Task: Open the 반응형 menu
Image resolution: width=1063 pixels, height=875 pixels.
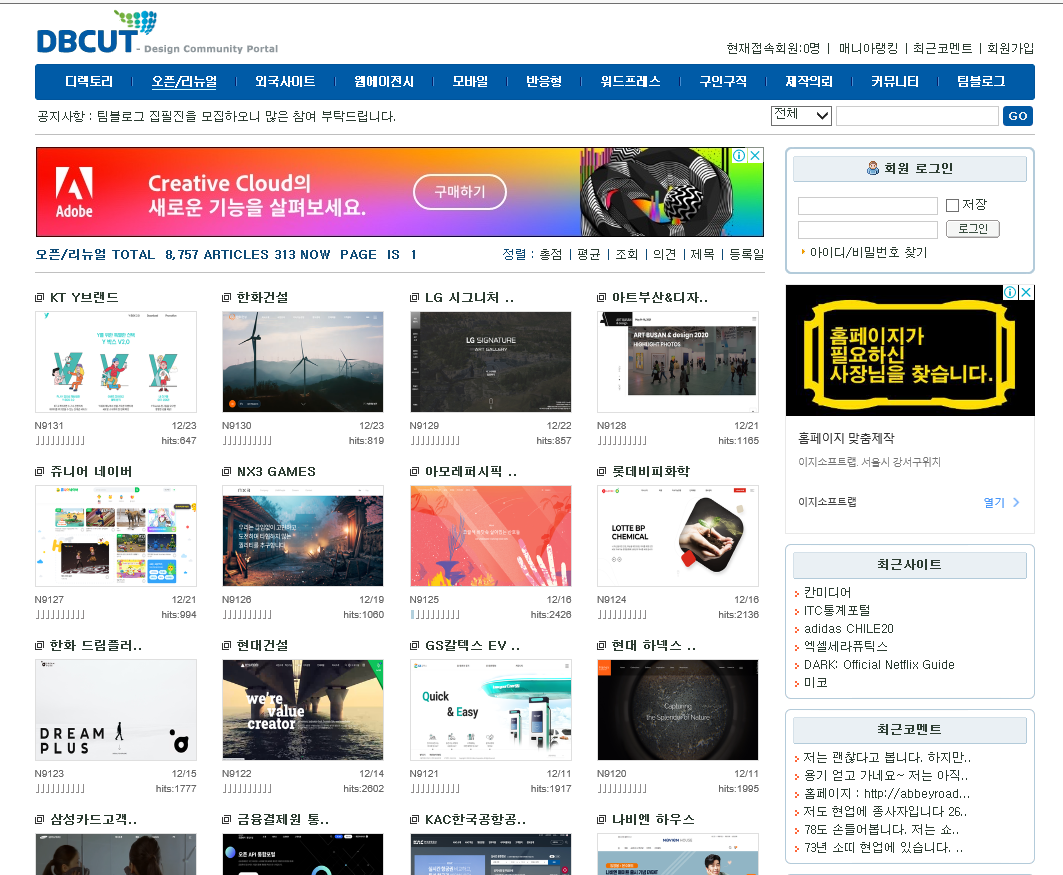Action: [544, 81]
